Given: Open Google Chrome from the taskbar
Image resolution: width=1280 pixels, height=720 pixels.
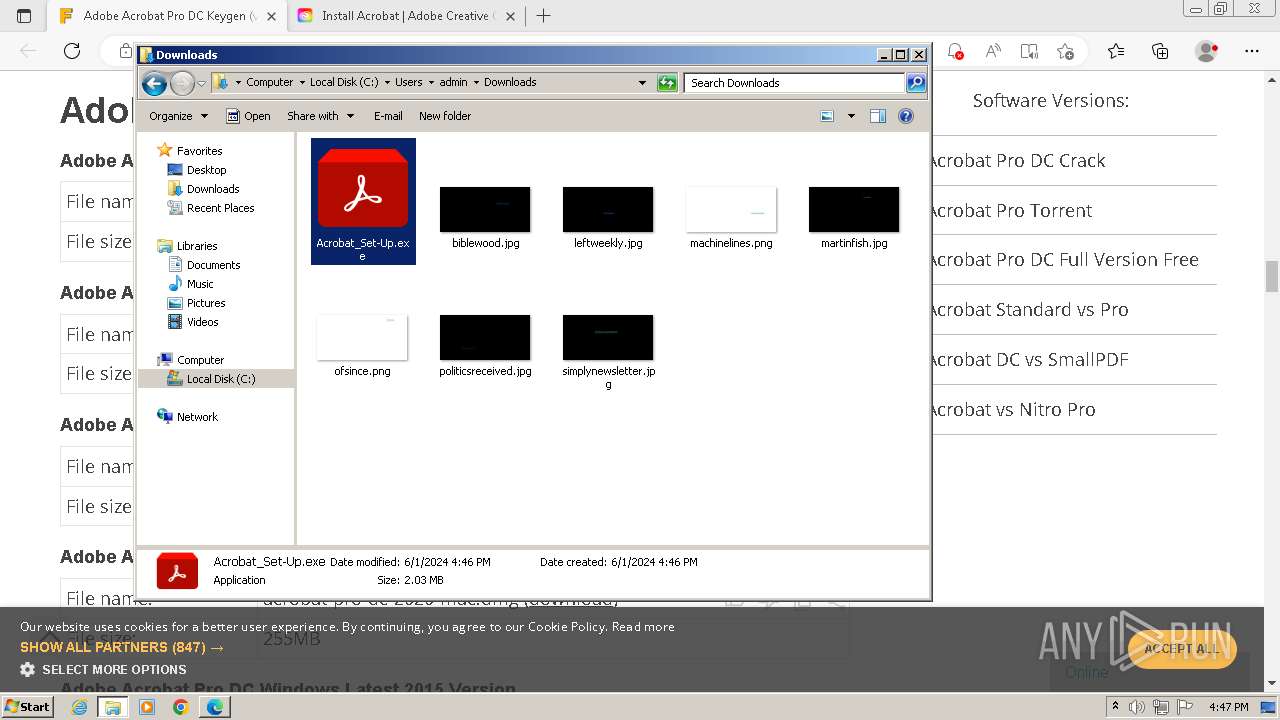Looking at the screenshot, I should [180, 707].
